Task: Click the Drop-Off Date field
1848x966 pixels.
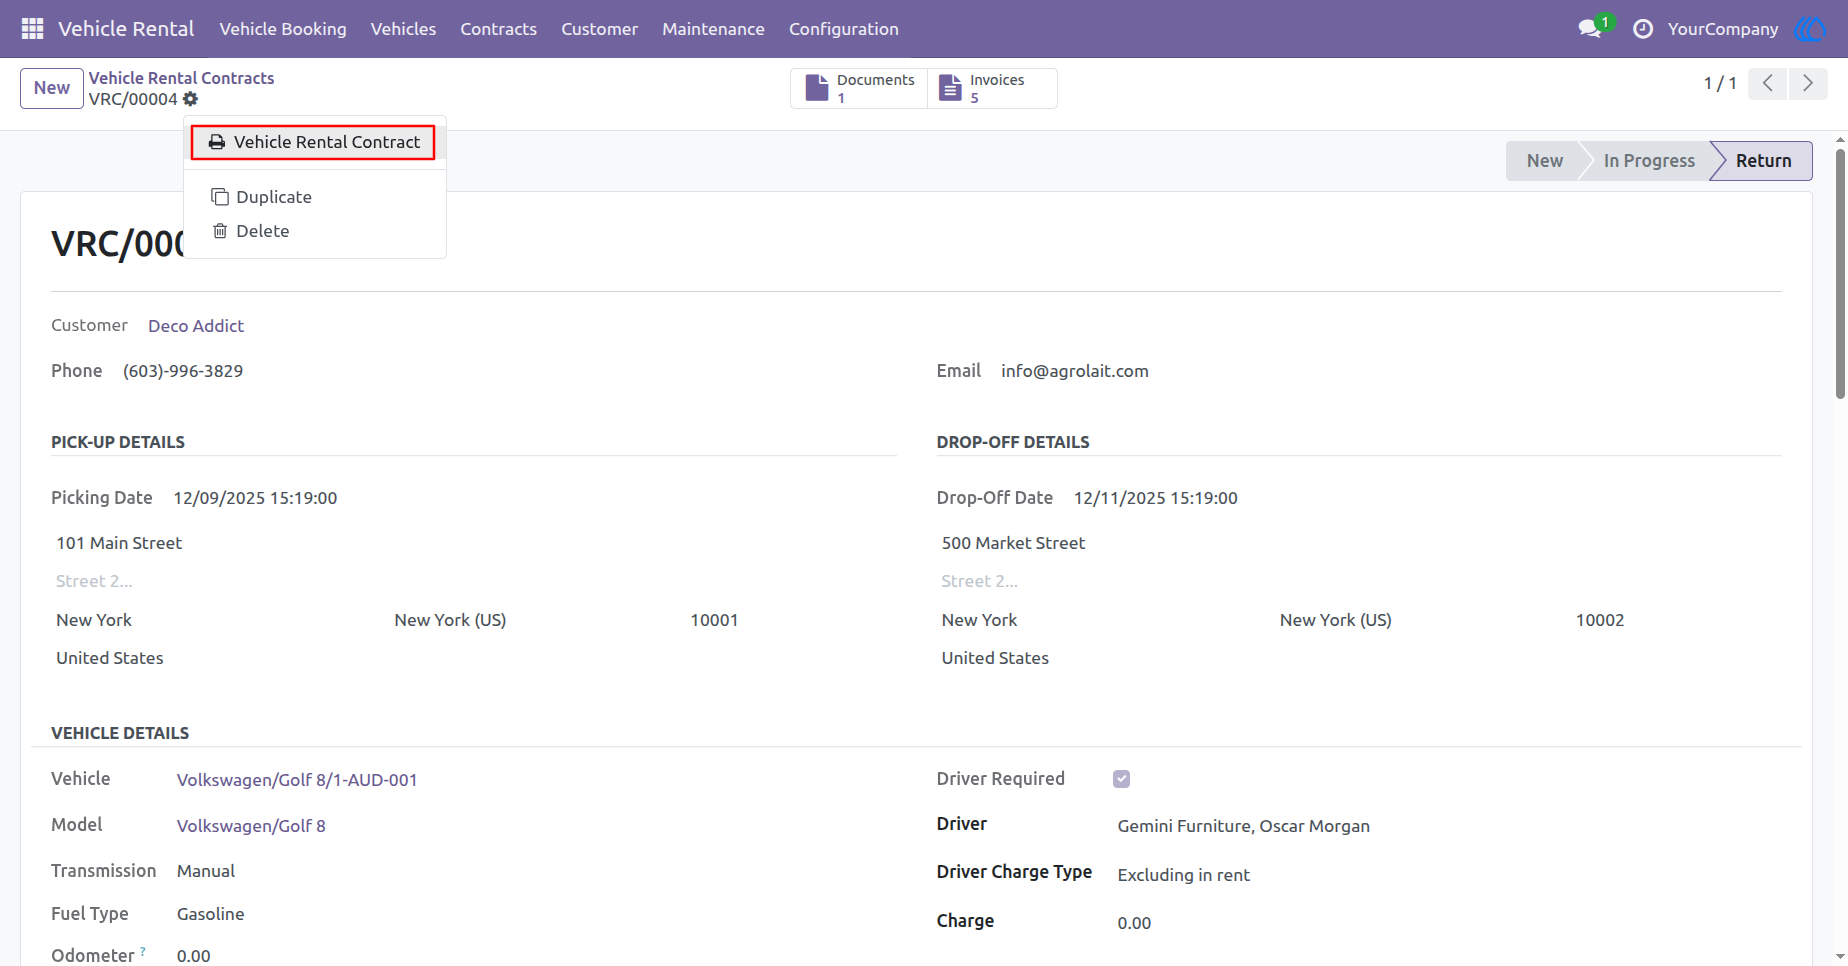Action: tap(1155, 498)
